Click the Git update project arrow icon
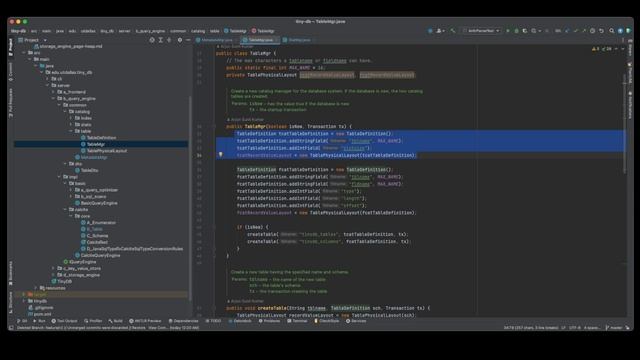Screen dimensions: 640x360 click(567, 31)
